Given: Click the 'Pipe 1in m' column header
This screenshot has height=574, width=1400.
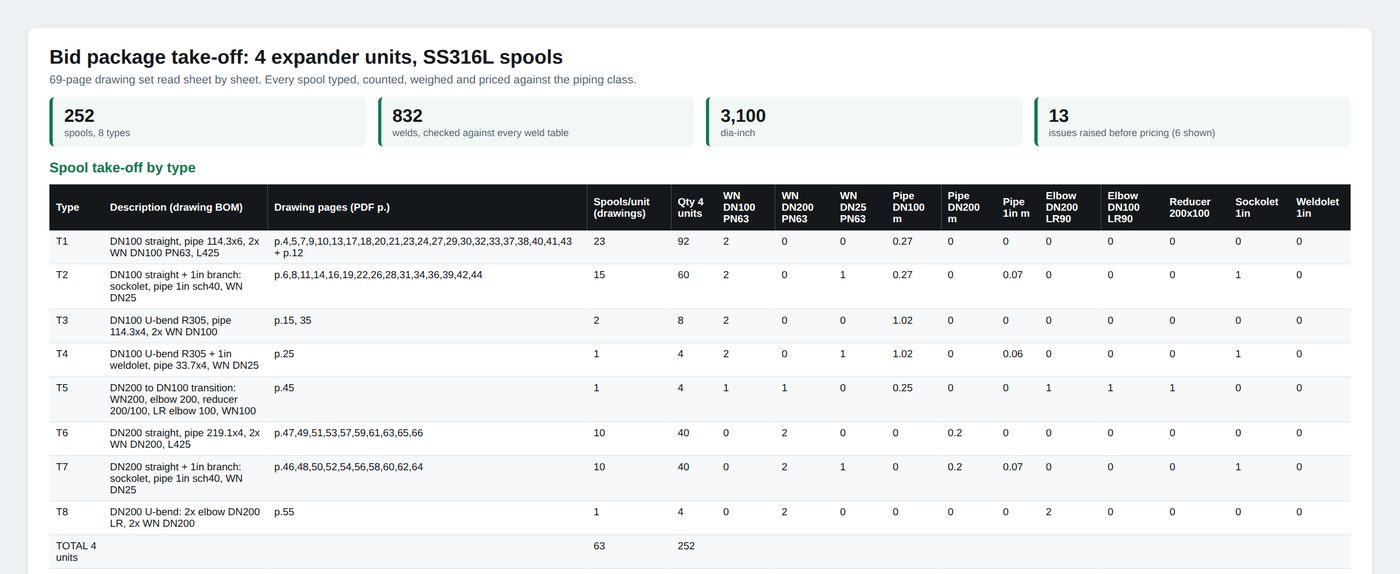Looking at the screenshot, I should tap(1016, 207).
